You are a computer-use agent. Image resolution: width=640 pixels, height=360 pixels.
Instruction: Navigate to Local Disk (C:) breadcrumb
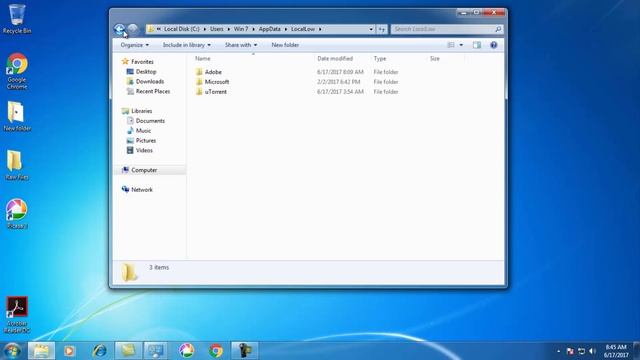tap(182, 29)
